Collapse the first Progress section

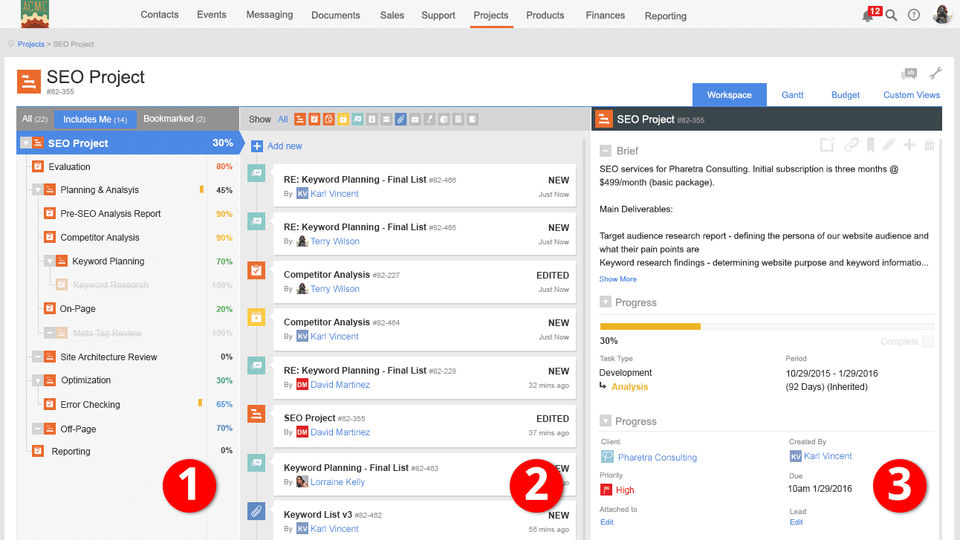[x=606, y=302]
